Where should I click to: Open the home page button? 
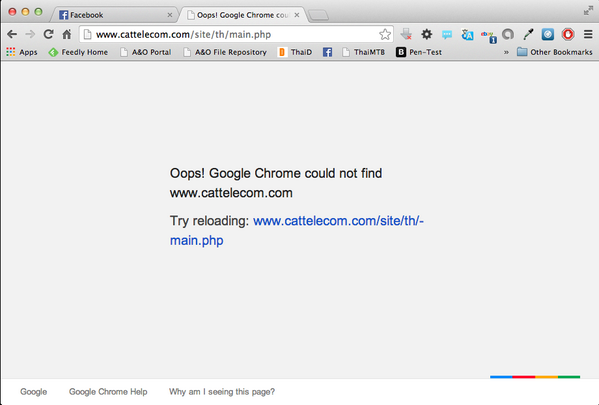tap(67, 34)
